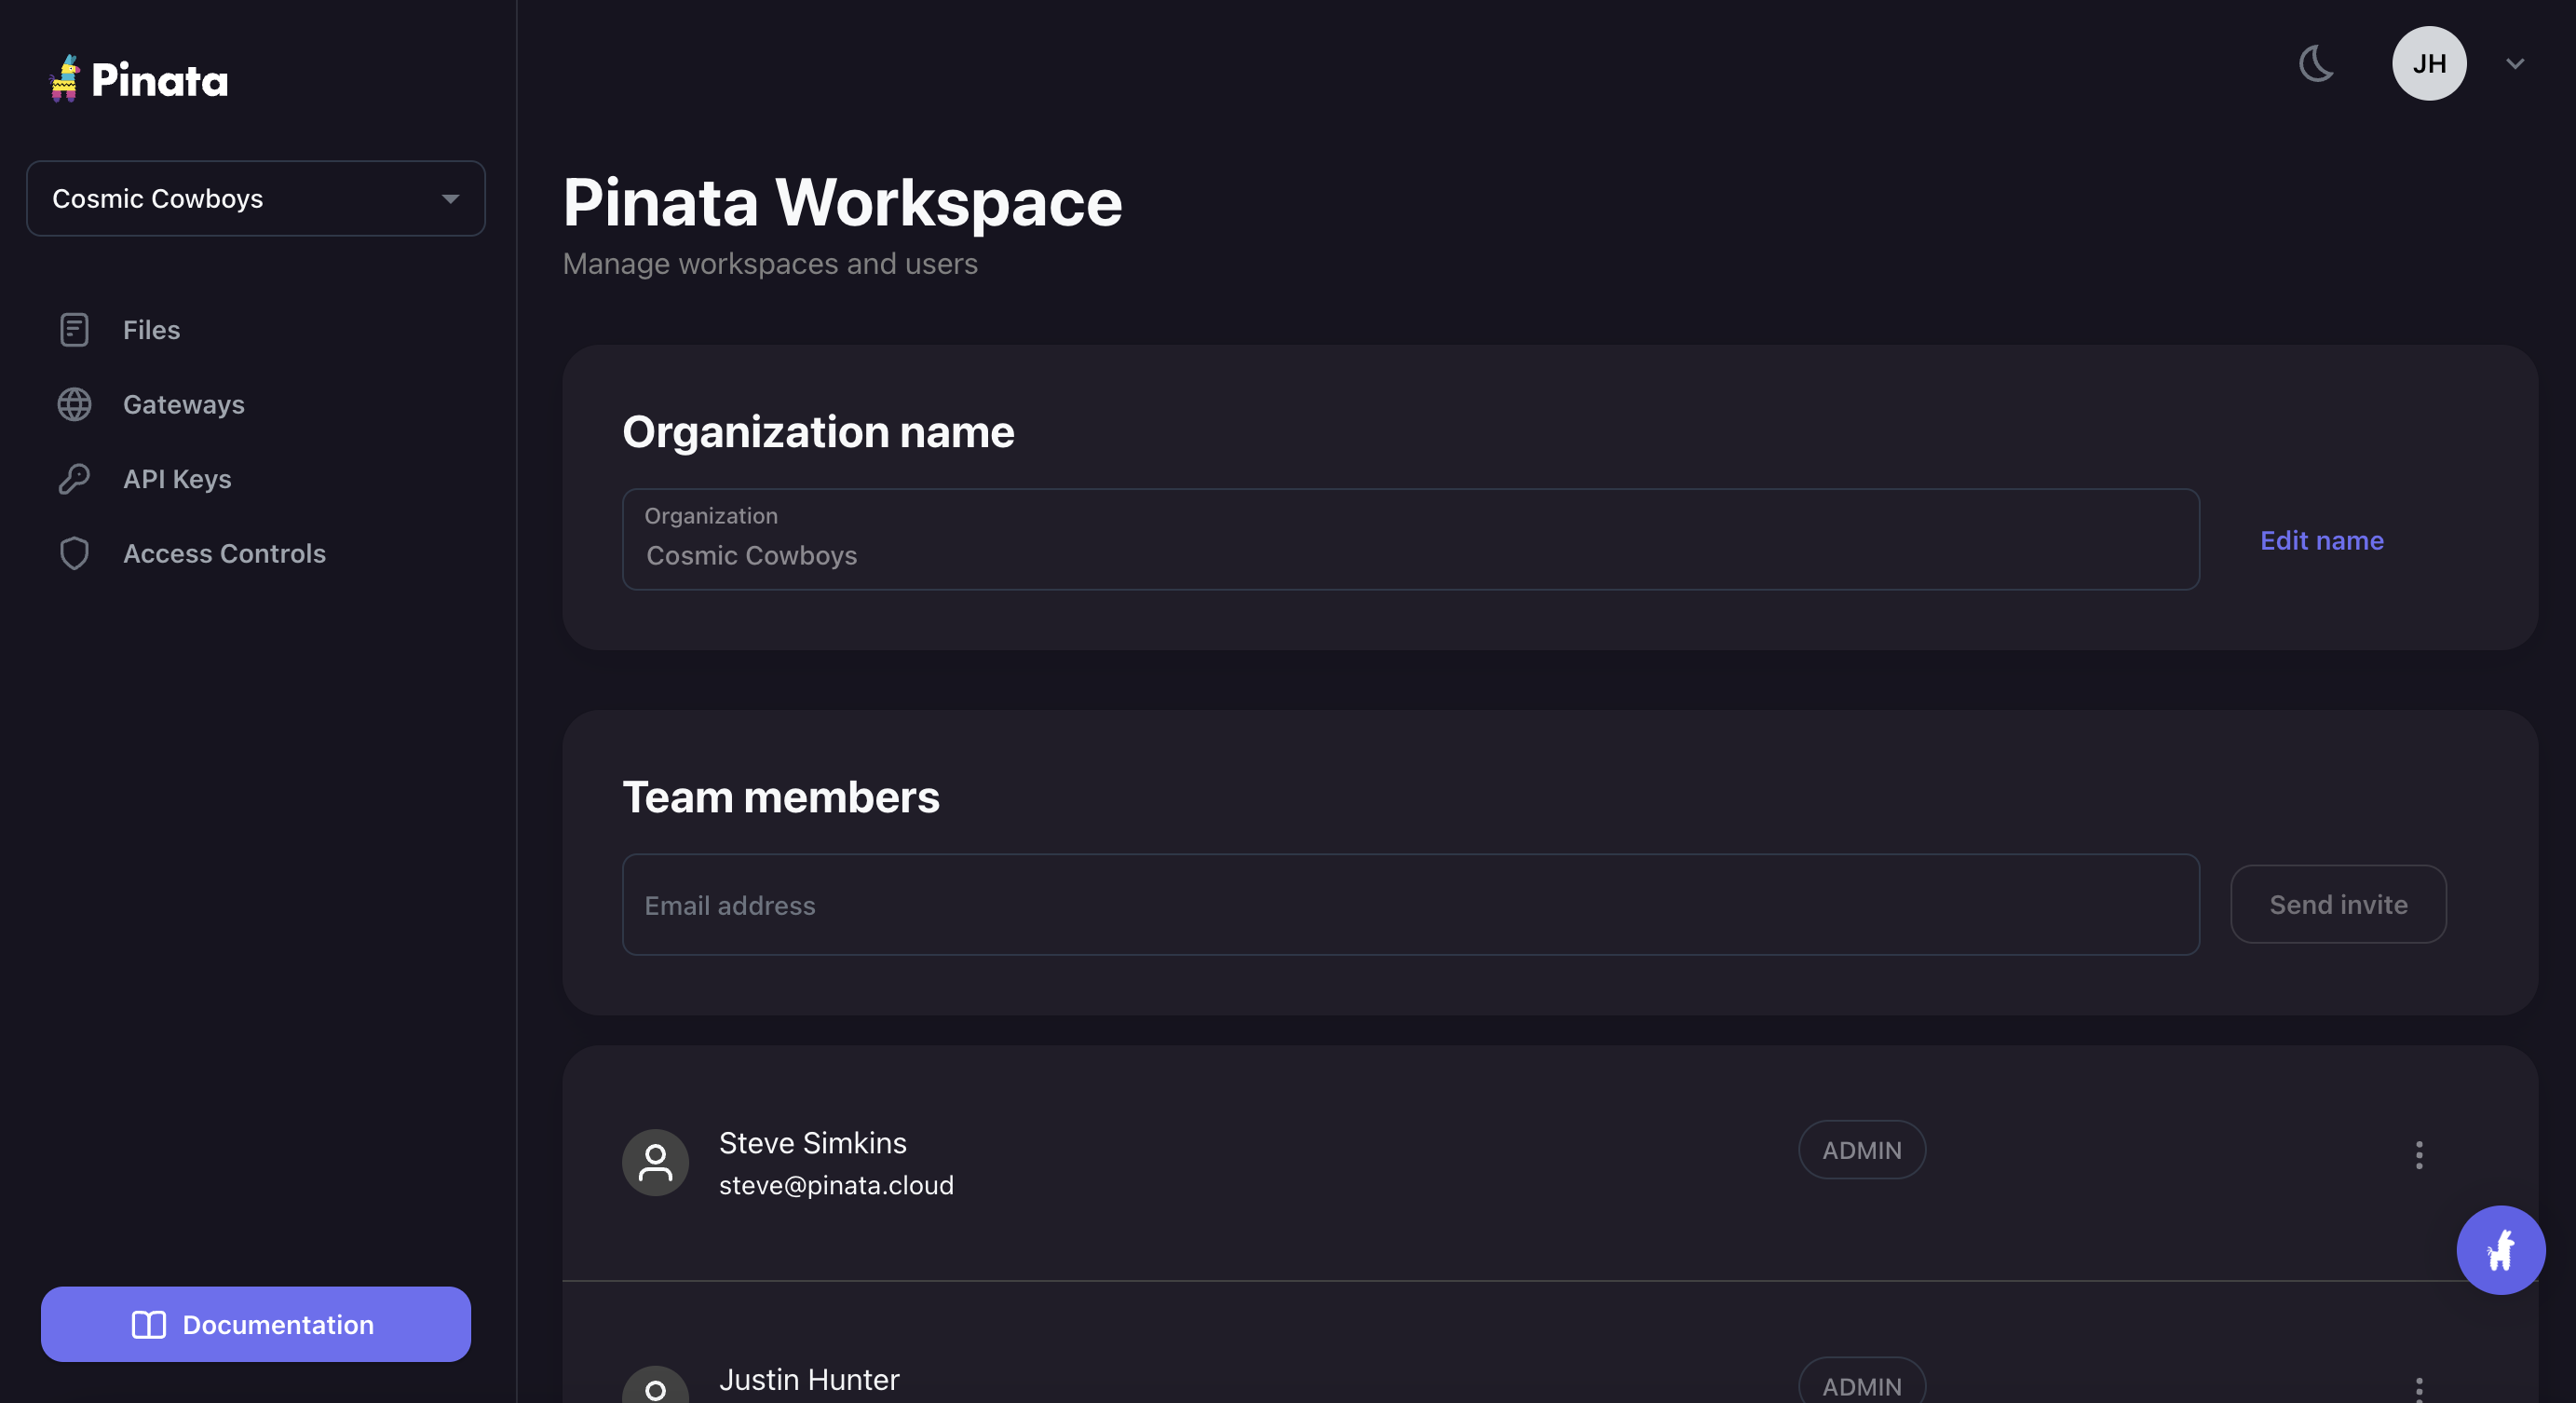The image size is (2576, 1403).
Task: Open the Cosmic Cowboys workspace dropdown
Action: (256, 199)
